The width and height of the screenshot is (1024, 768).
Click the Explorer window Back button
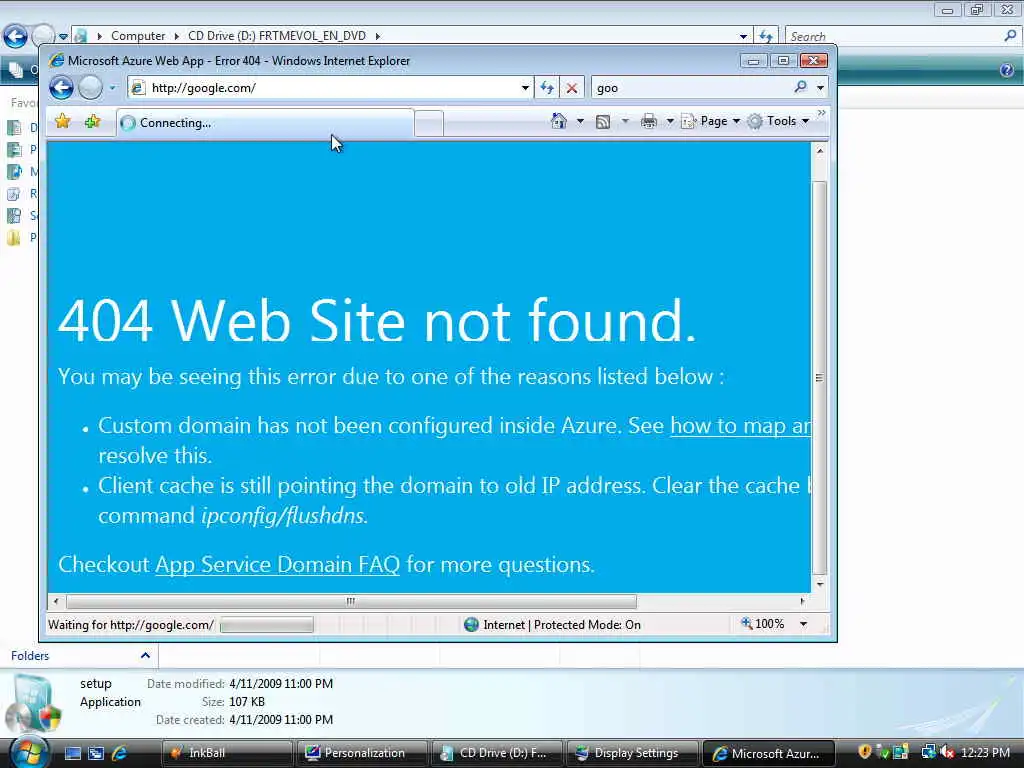pyautogui.click(x=15, y=36)
